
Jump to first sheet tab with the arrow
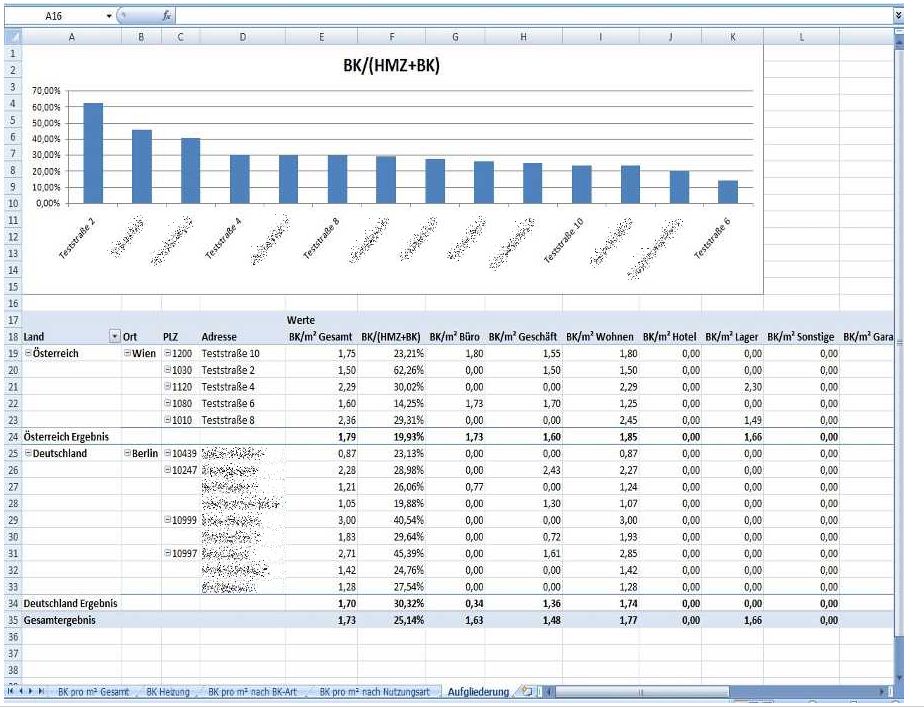point(11,691)
